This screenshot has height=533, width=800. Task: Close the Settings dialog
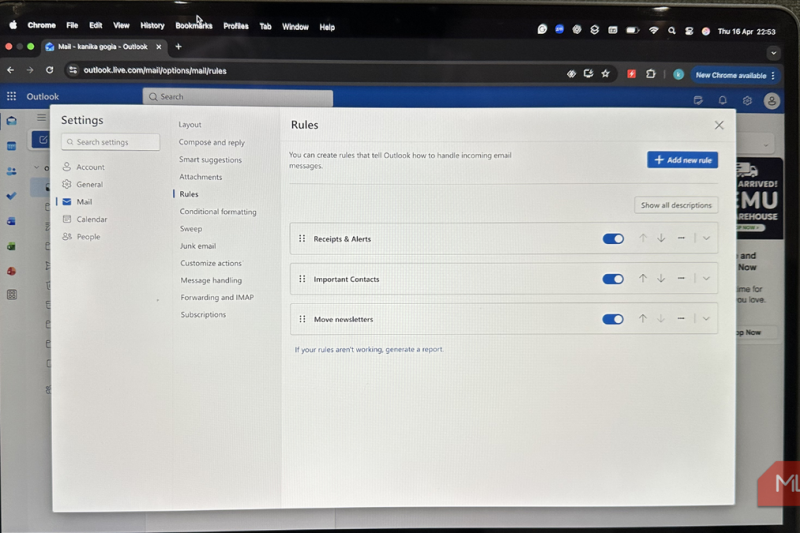point(719,125)
